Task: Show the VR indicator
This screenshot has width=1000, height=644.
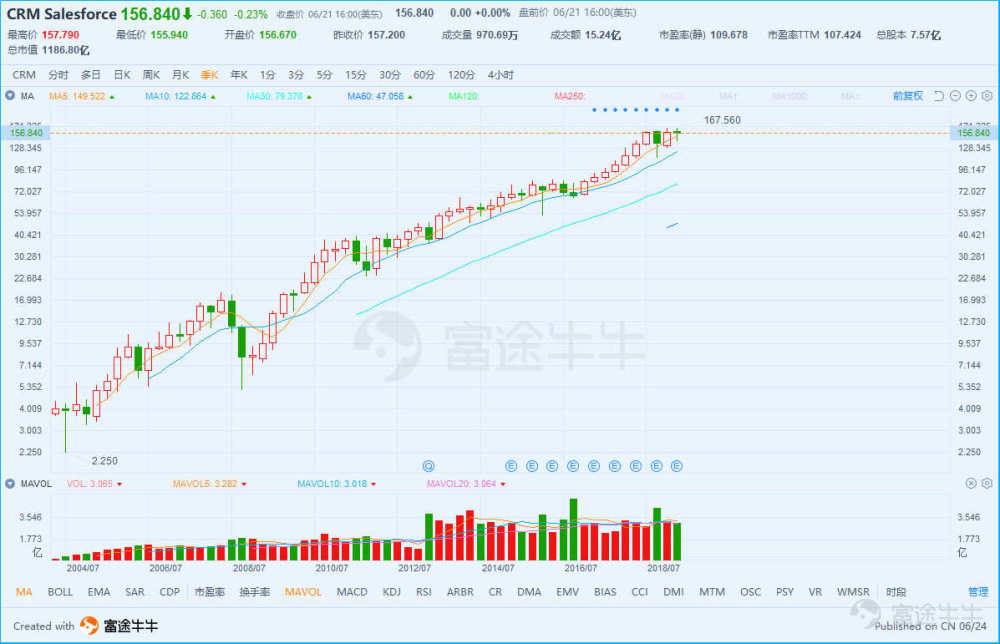Action: click(815, 592)
